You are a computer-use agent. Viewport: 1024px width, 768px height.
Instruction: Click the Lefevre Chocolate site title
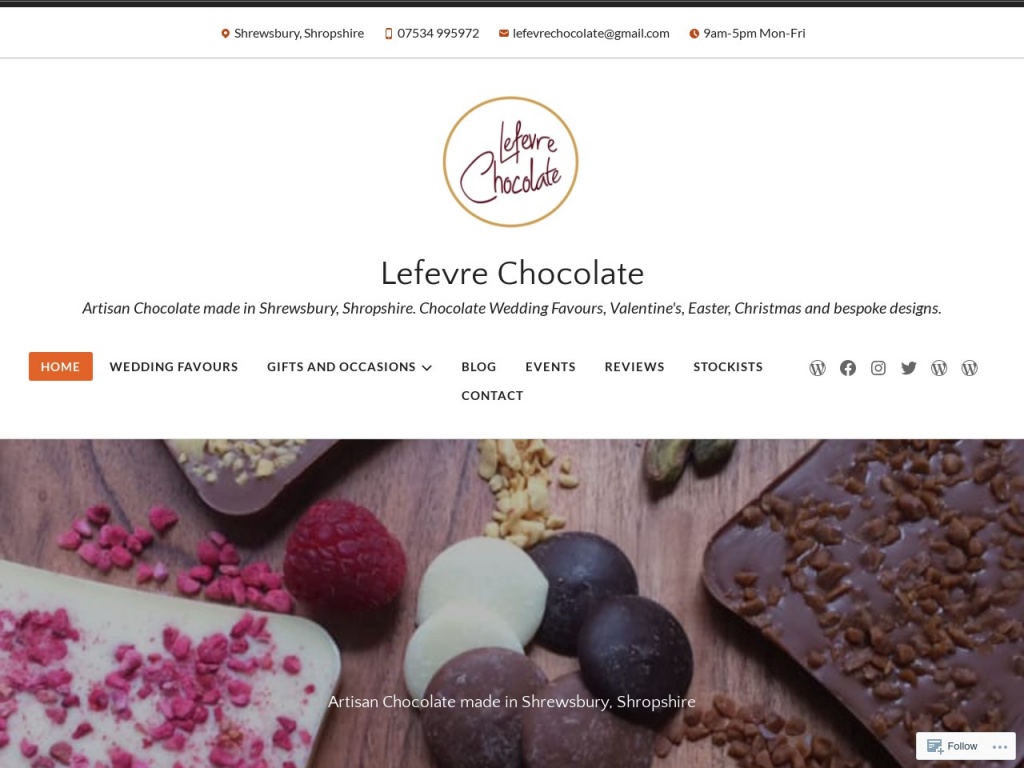[x=512, y=273]
